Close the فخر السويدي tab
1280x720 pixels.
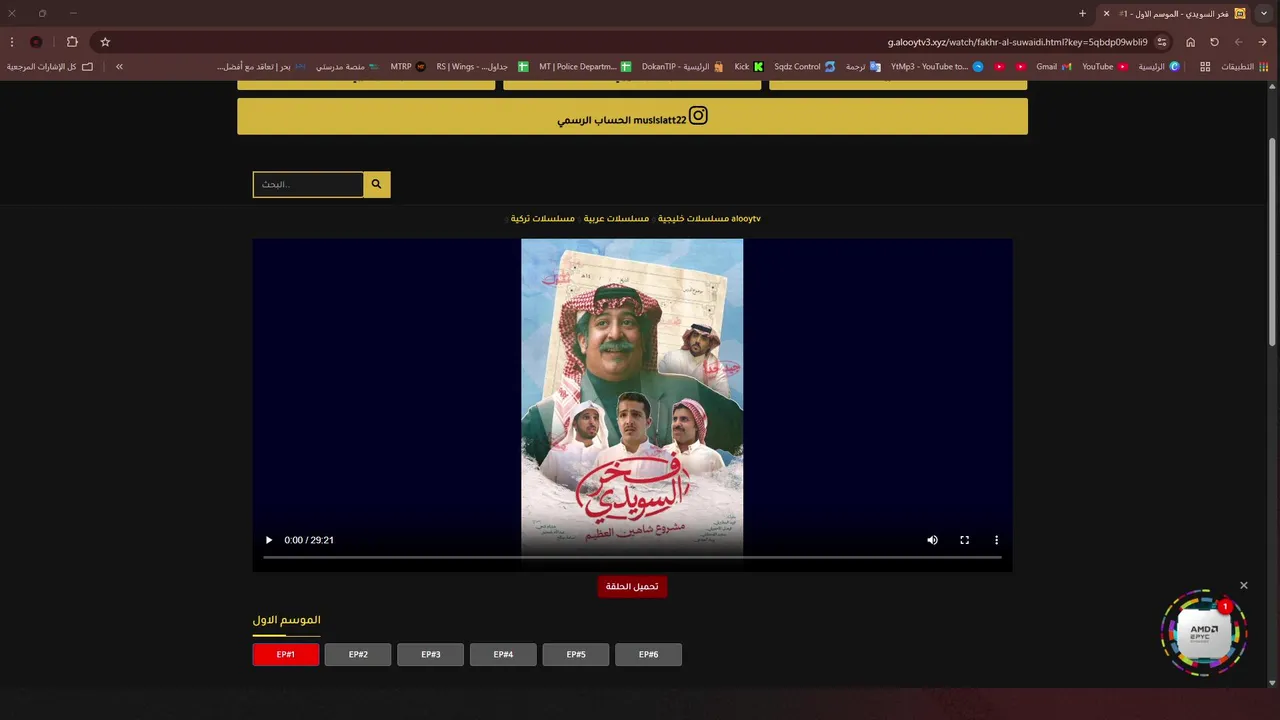1106,13
